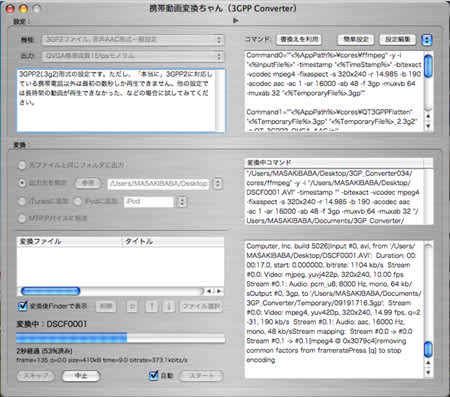Click the /Users/MASAKIBABA/Desktop output path field

coord(158,184)
